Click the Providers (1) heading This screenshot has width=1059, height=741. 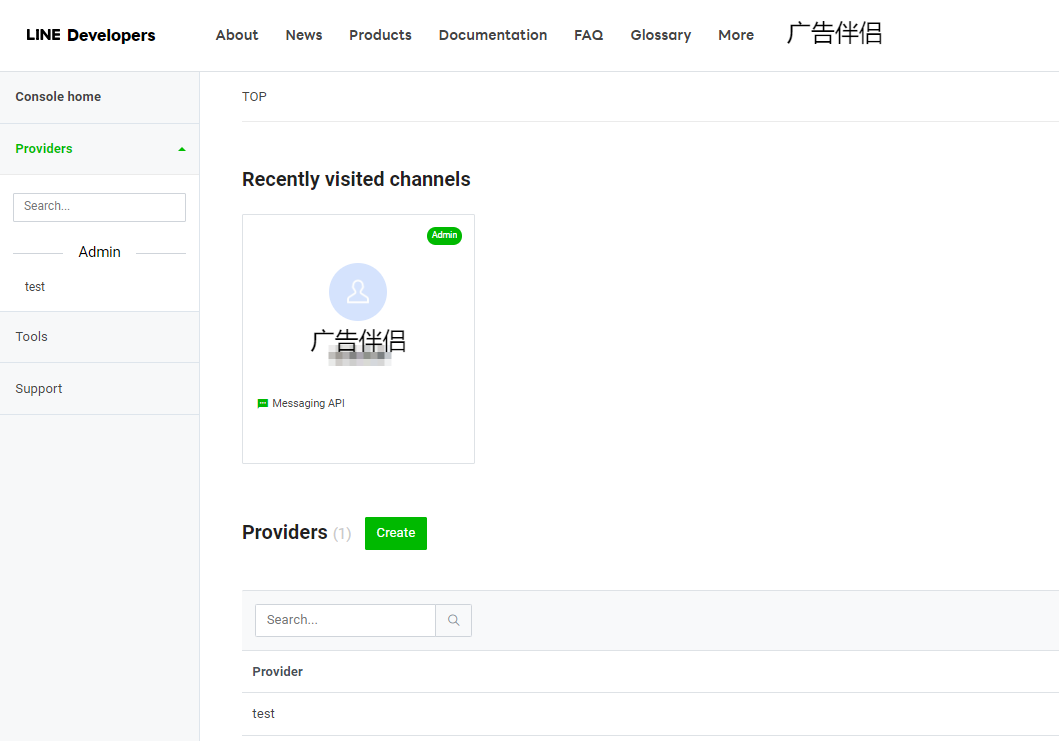pos(296,533)
